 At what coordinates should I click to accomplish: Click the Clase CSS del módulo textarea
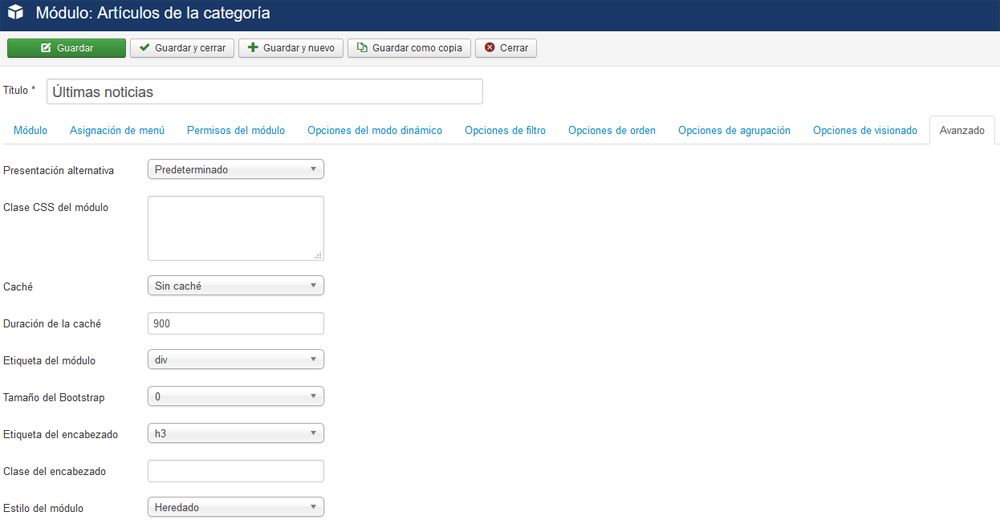point(236,228)
